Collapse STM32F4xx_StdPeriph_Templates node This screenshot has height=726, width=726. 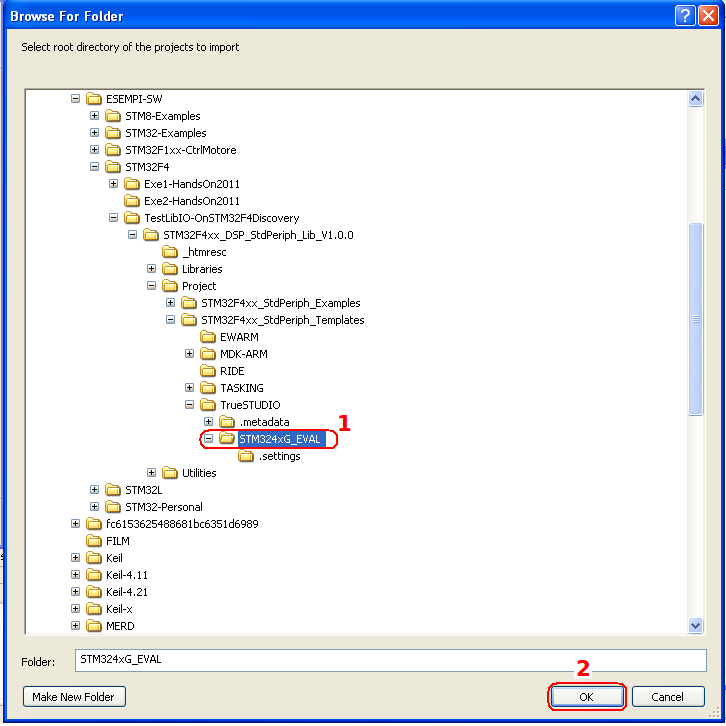(x=170, y=319)
